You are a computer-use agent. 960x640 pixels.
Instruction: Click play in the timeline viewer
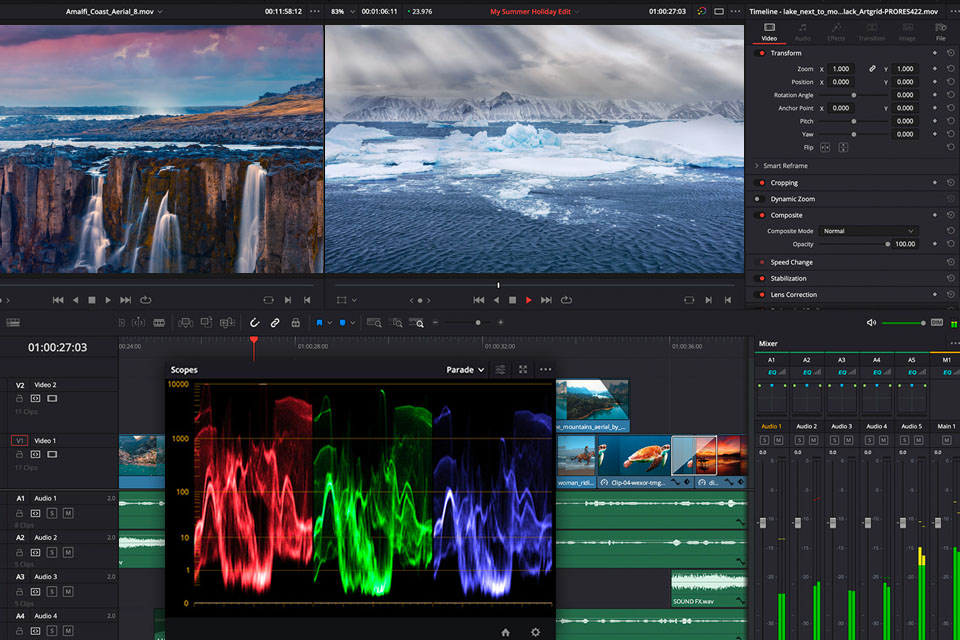tap(529, 300)
